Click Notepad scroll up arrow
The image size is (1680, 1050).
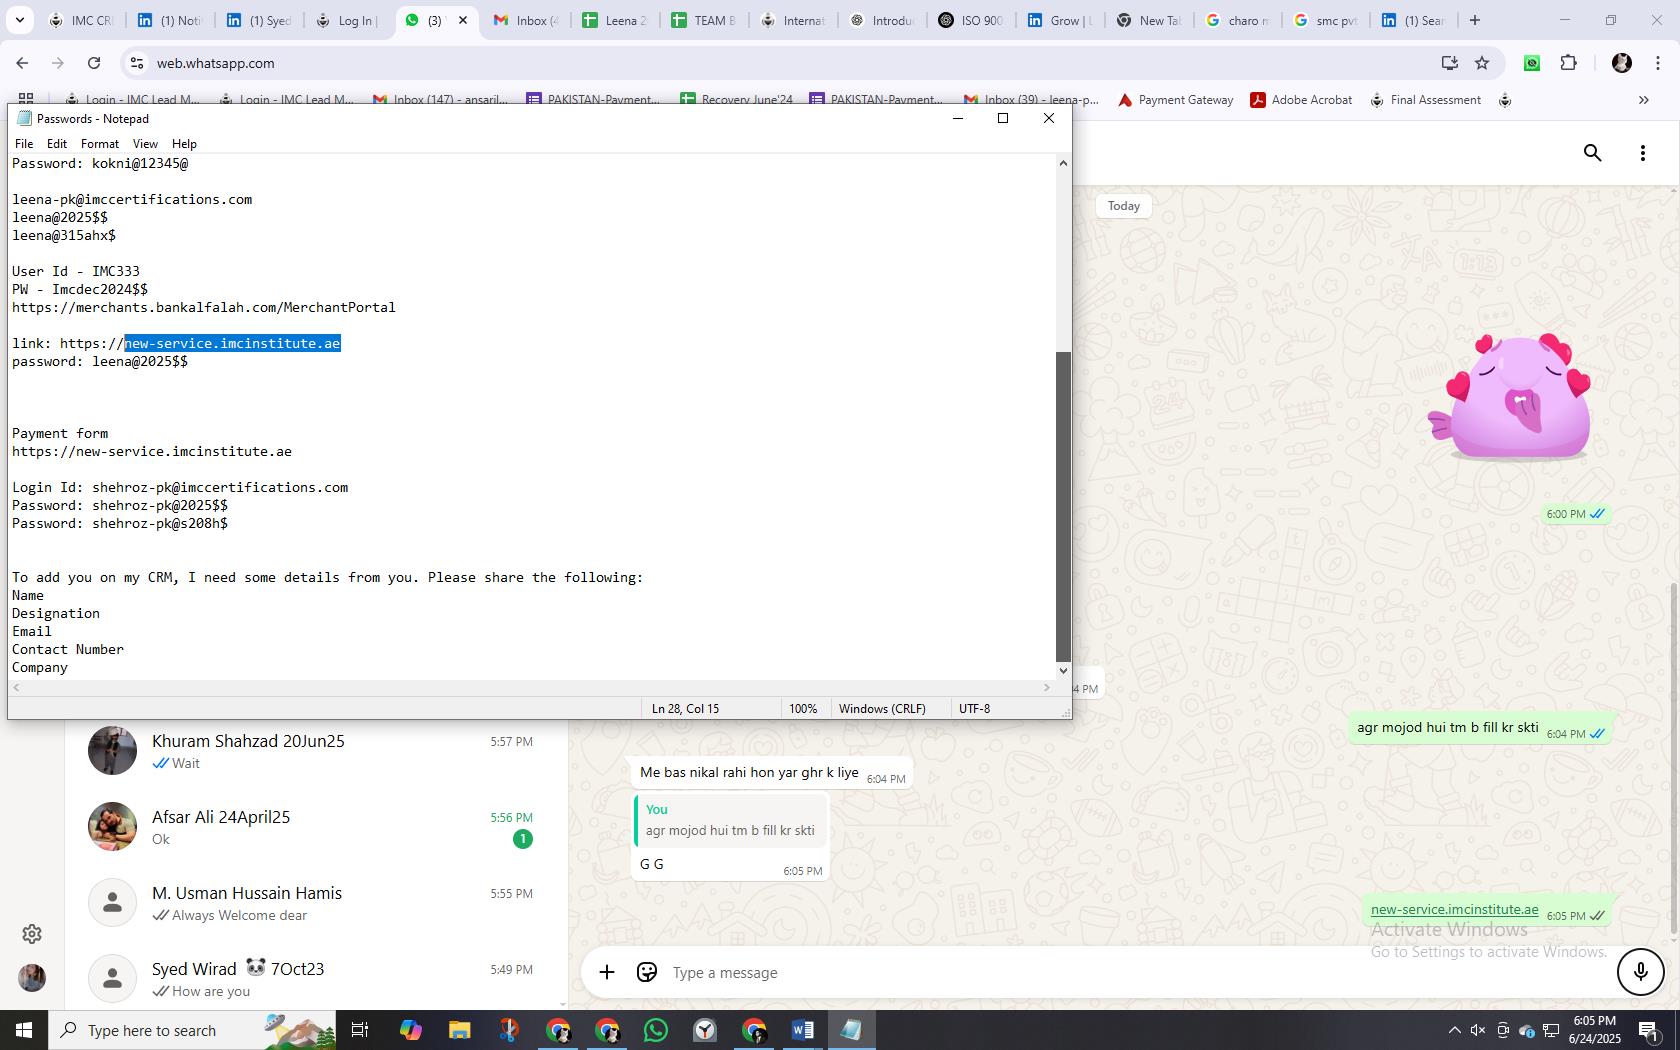1063,163
